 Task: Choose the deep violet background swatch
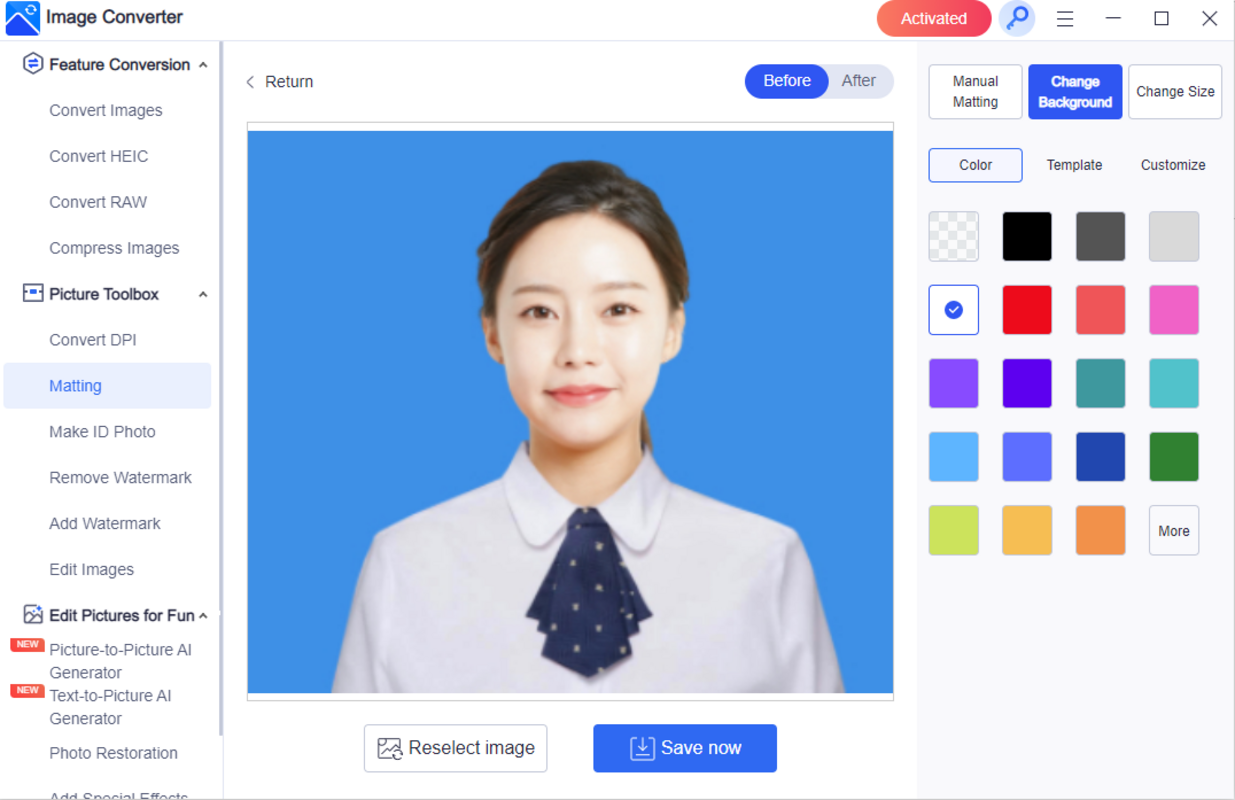[1027, 383]
